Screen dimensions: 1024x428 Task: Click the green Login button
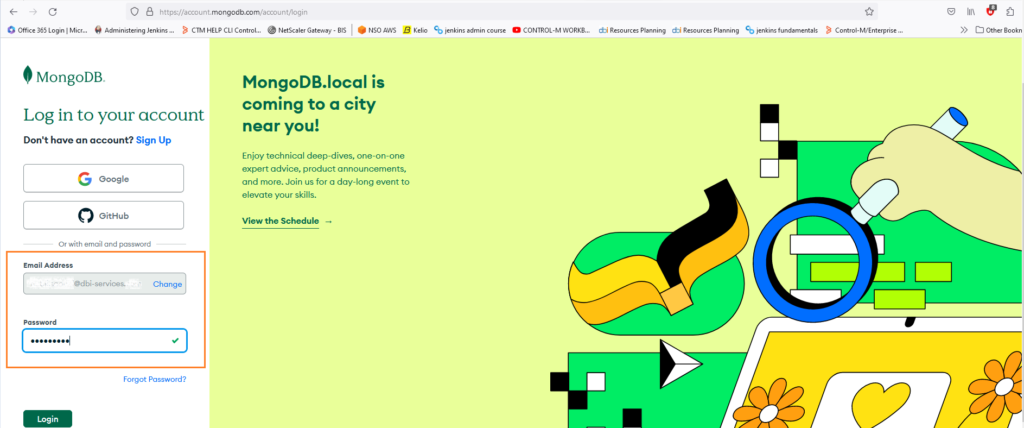coord(48,419)
